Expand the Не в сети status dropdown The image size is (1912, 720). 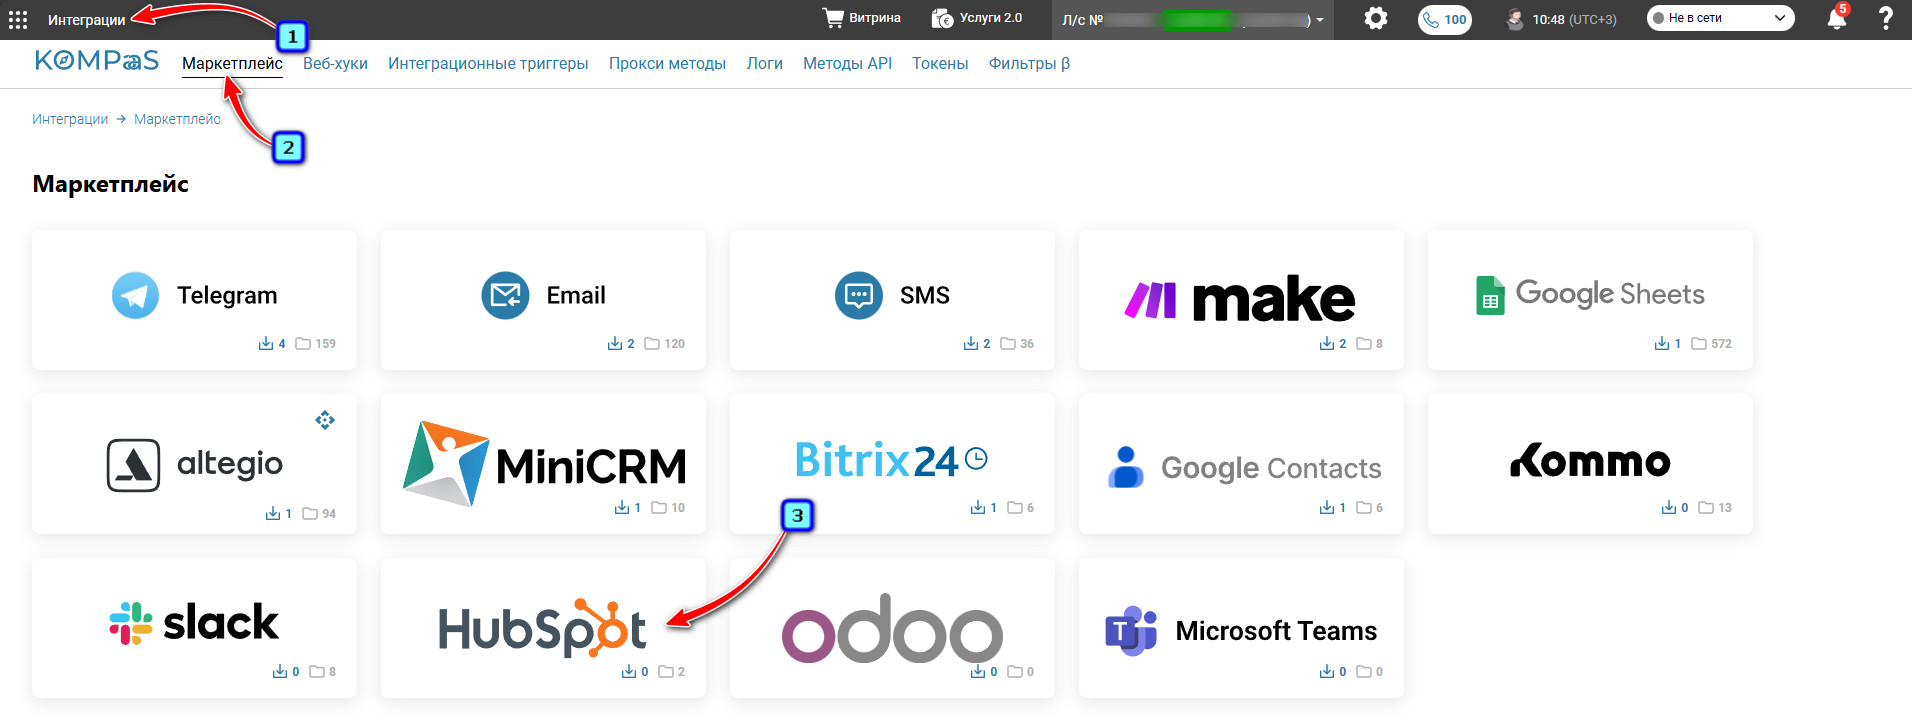[x=1720, y=18]
